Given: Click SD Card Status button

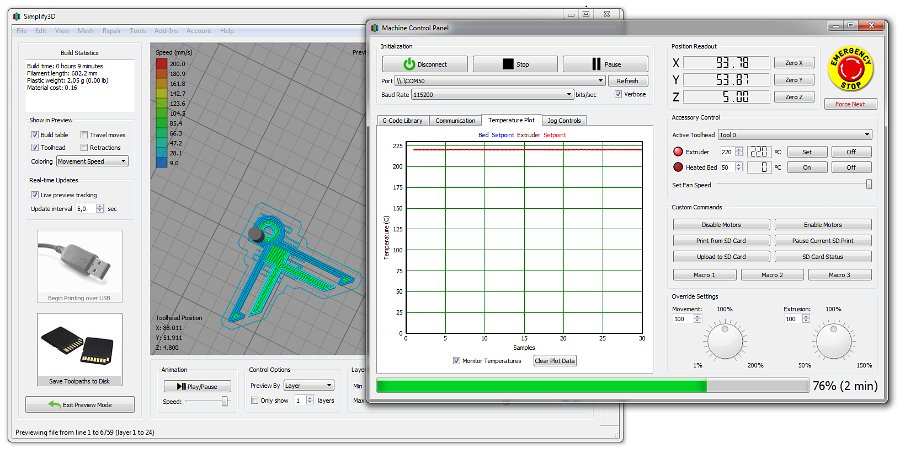Looking at the screenshot, I should [823, 257].
